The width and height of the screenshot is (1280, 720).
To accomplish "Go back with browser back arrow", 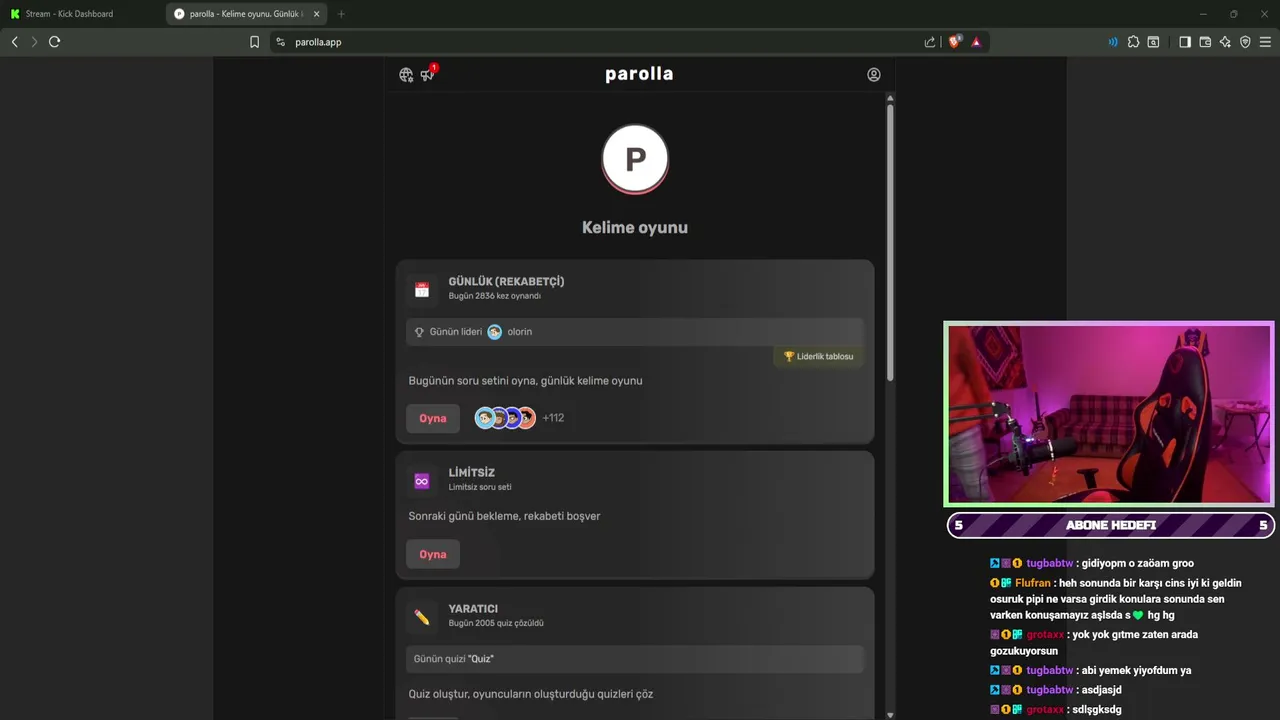I will (14, 42).
